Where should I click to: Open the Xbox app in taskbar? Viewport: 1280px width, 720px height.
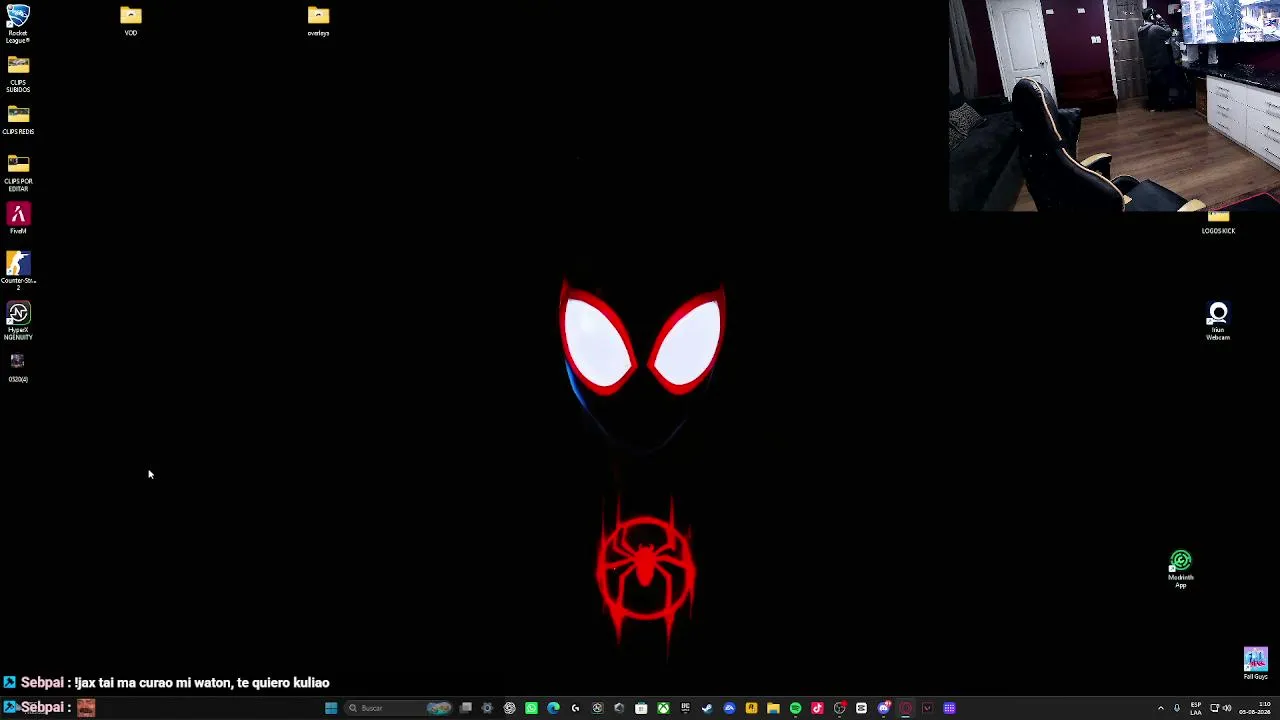664,708
